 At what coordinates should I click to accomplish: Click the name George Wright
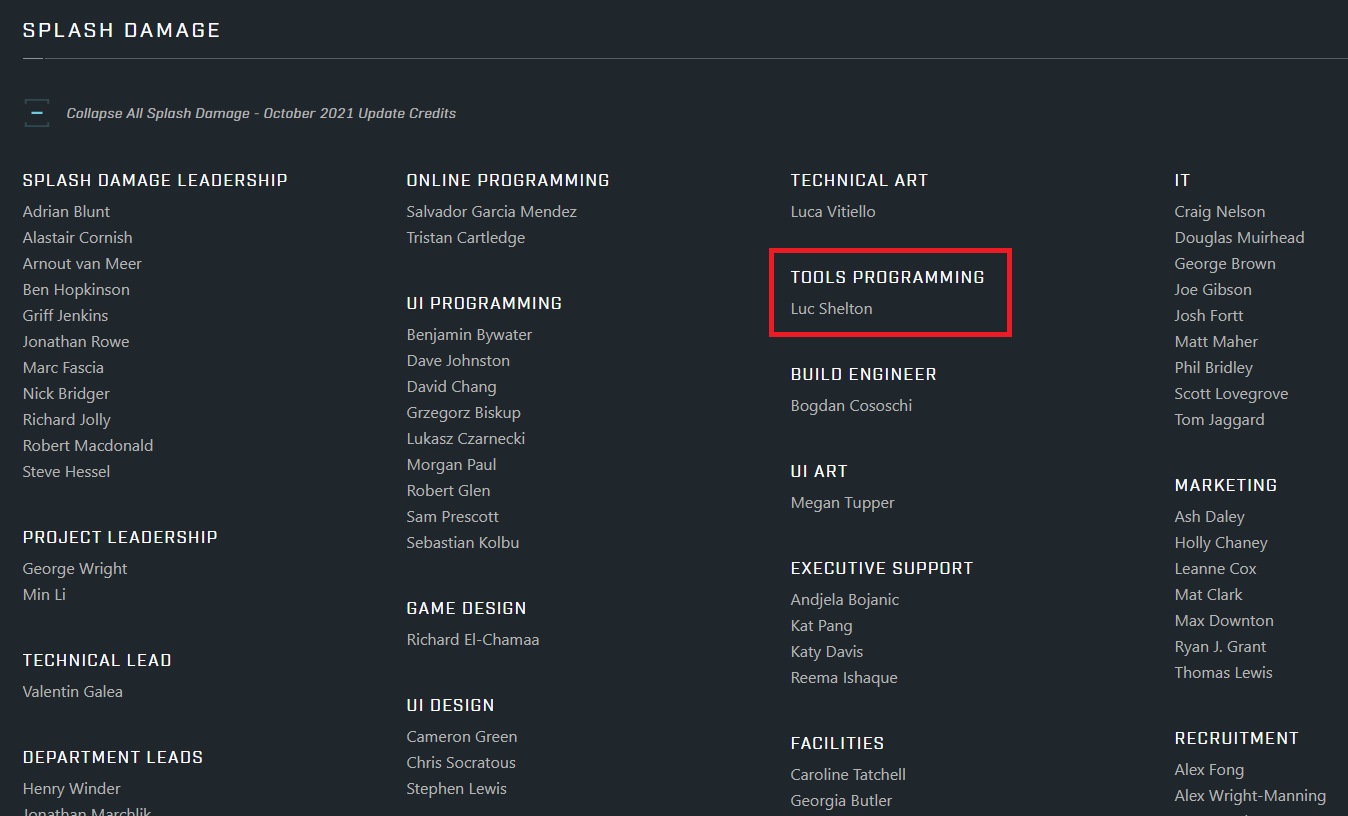coord(75,569)
